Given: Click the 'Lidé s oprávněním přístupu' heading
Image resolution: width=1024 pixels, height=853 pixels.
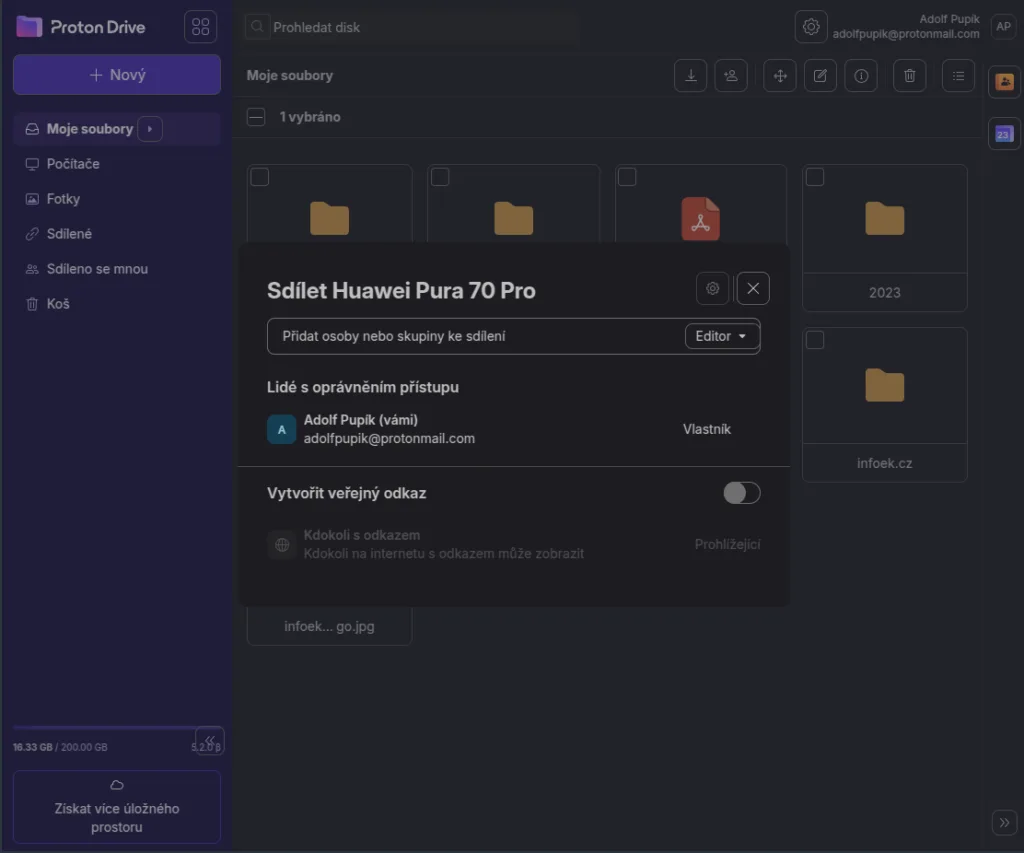Looking at the screenshot, I should point(363,387).
